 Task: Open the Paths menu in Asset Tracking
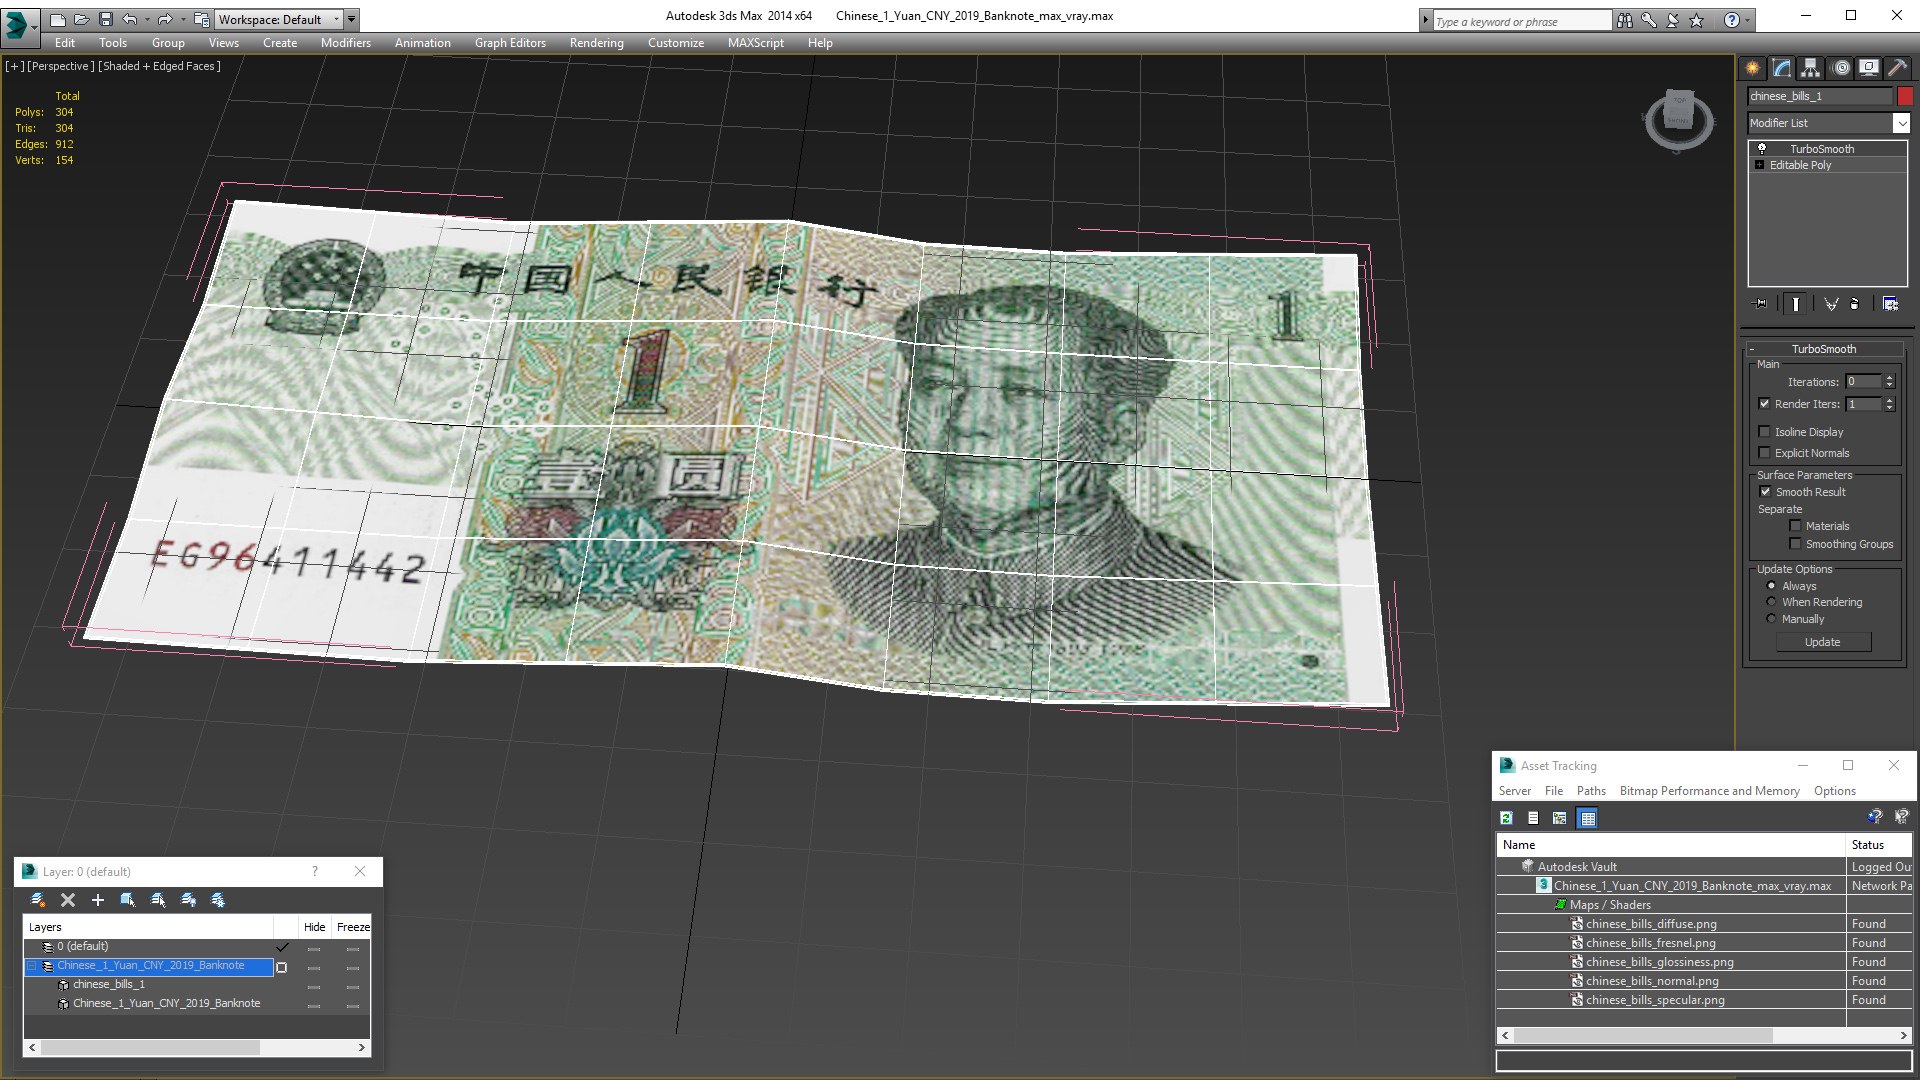pos(1590,791)
